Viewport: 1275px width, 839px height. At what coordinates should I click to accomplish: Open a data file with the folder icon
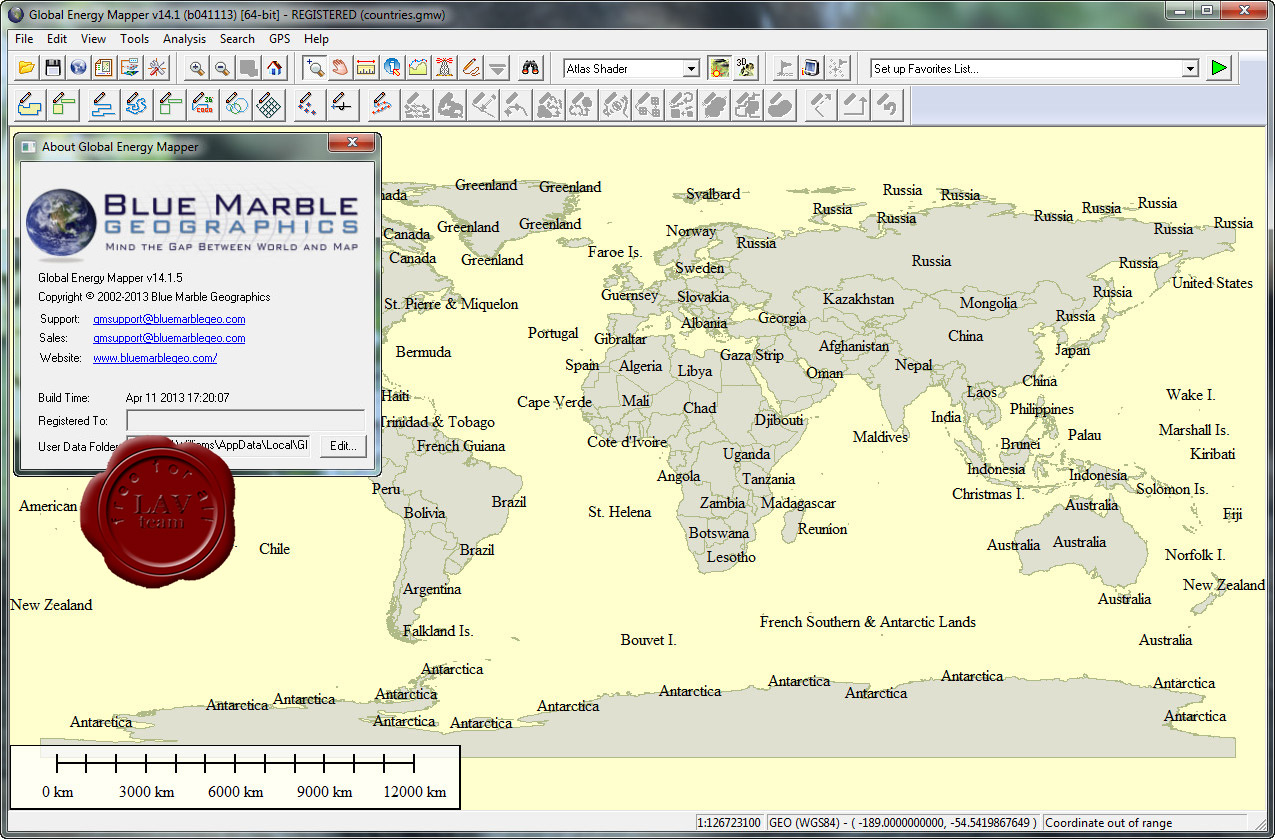point(27,68)
